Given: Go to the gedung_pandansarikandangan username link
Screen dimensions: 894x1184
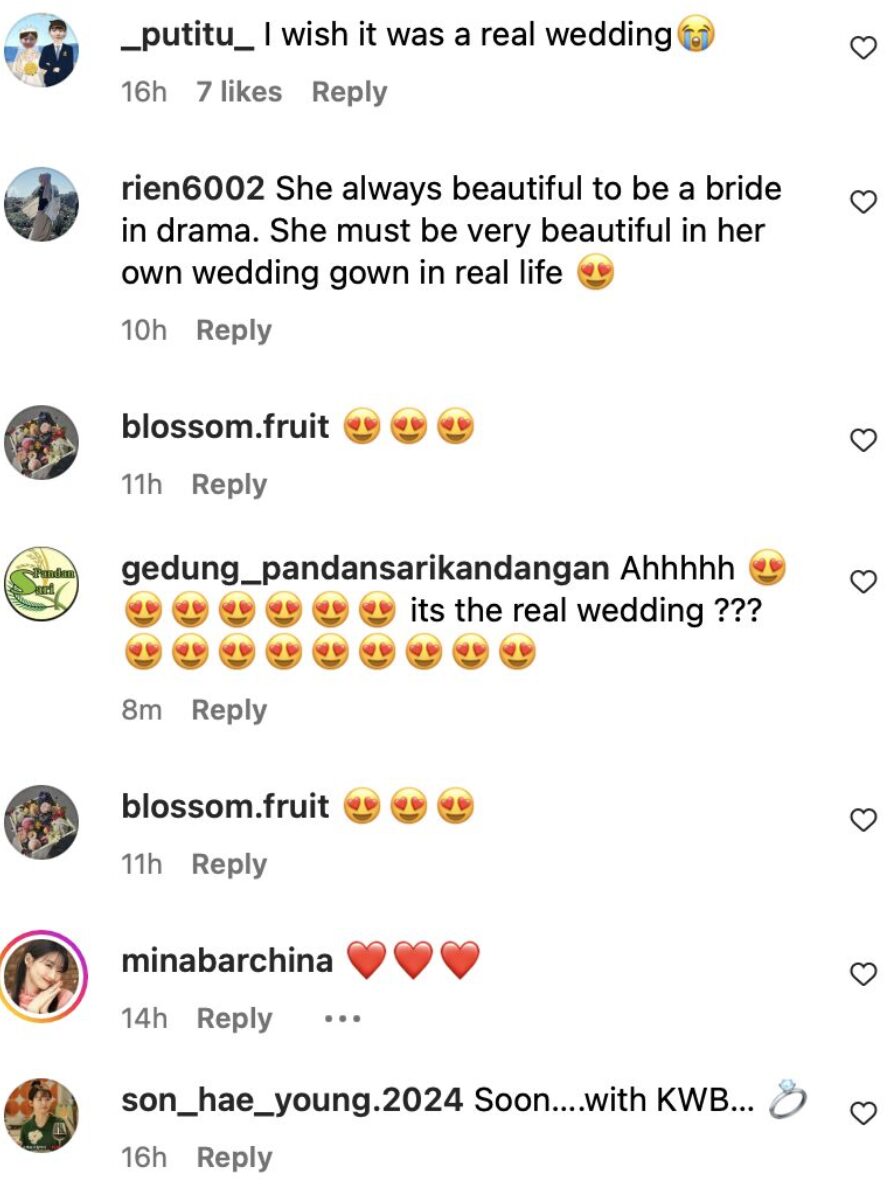Looking at the screenshot, I should [x=364, y=568].
